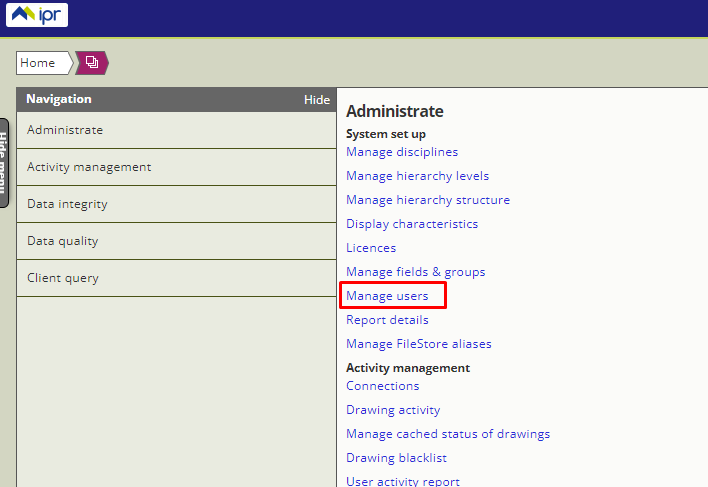The height and width of the screenshot is (487, 708).
Task: Hide the Navigation panel
Action: 316,100
